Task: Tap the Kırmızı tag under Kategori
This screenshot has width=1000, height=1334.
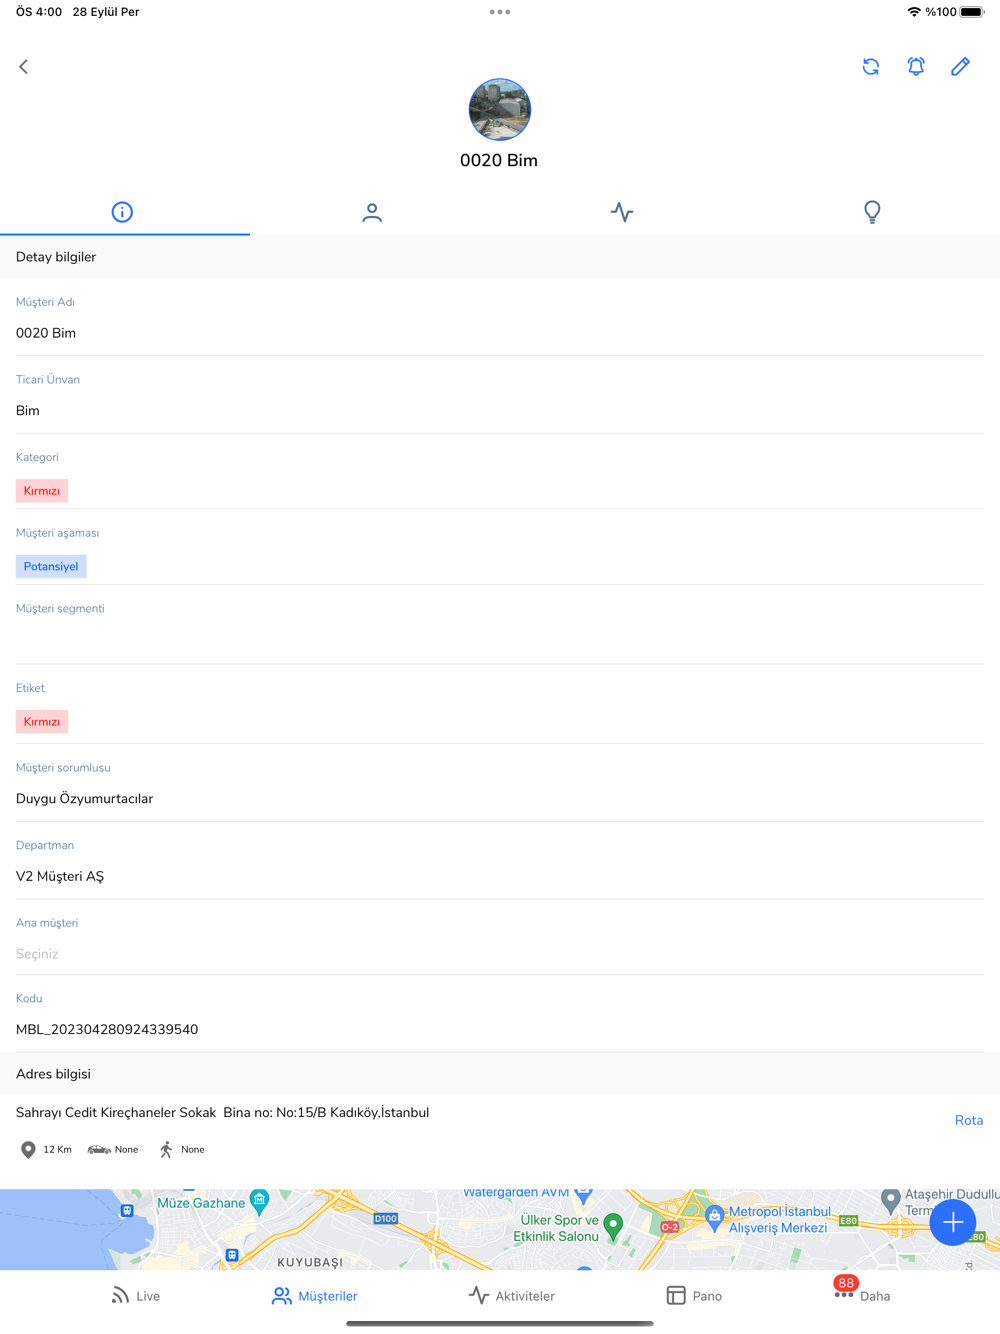Action: [42, 491]
